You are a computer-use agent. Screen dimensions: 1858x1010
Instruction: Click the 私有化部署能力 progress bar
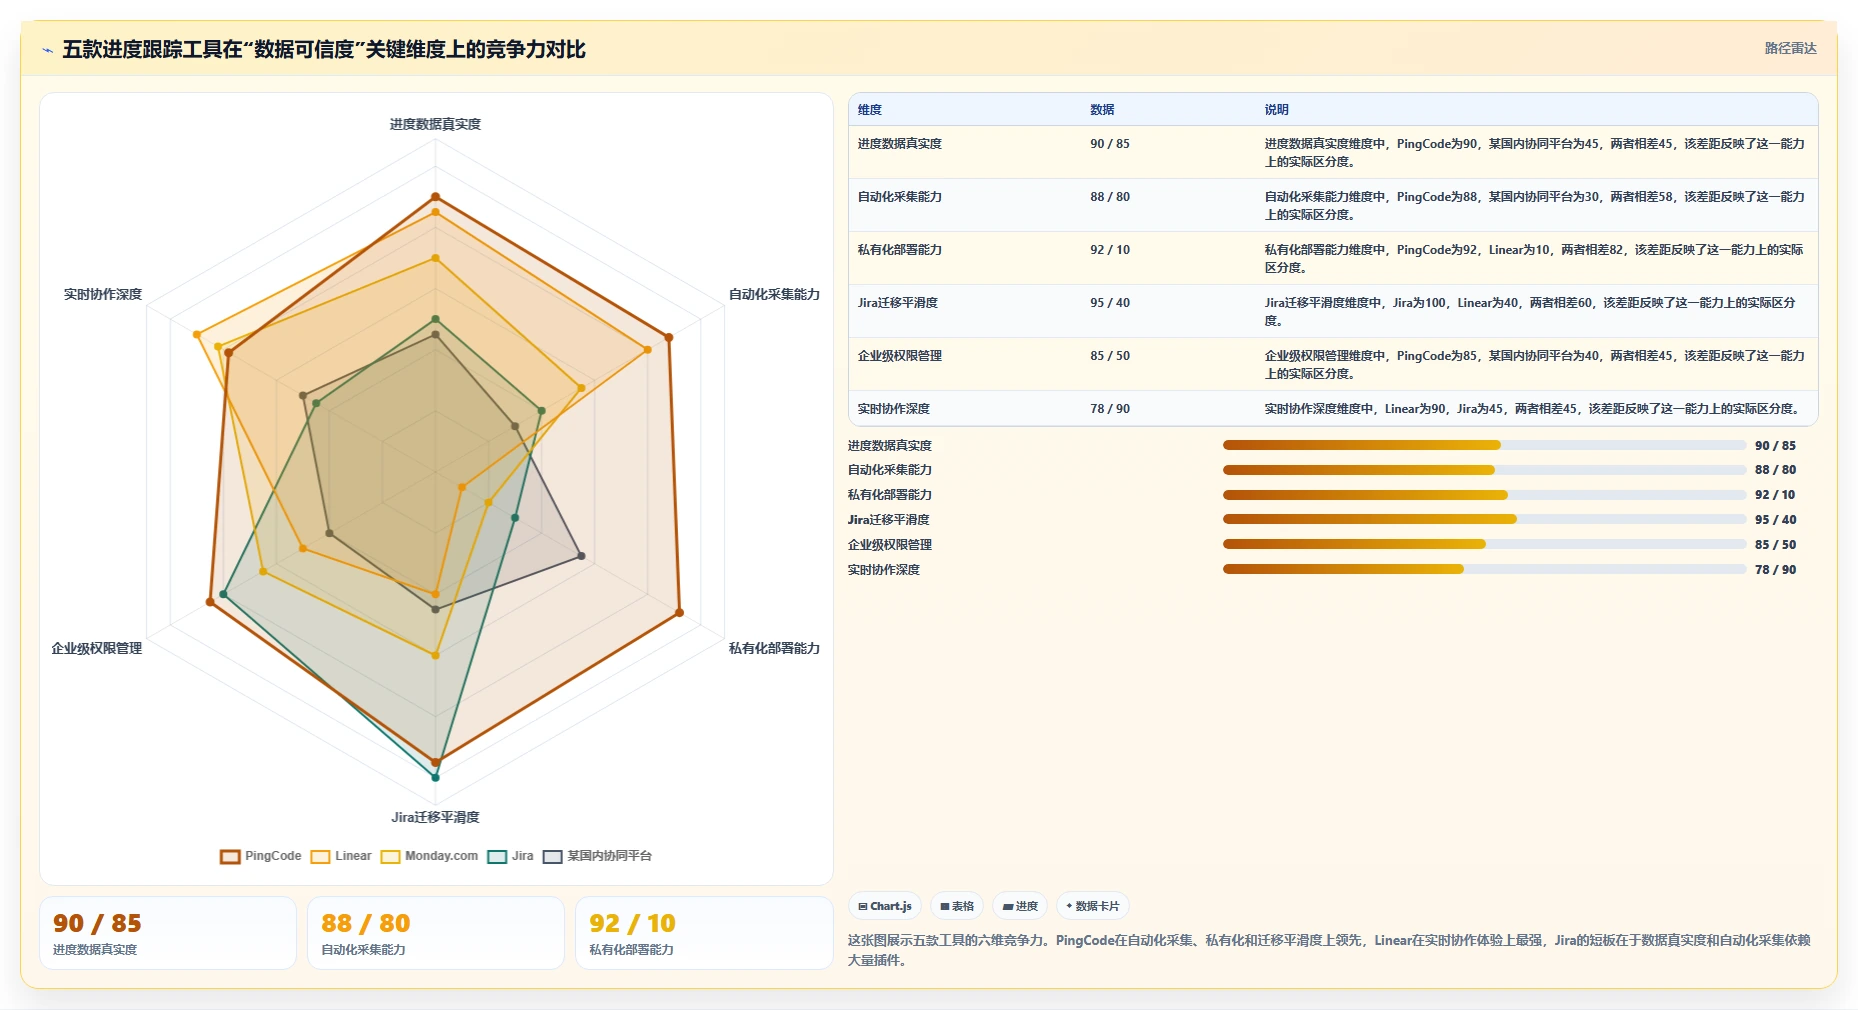[1484, 495]
